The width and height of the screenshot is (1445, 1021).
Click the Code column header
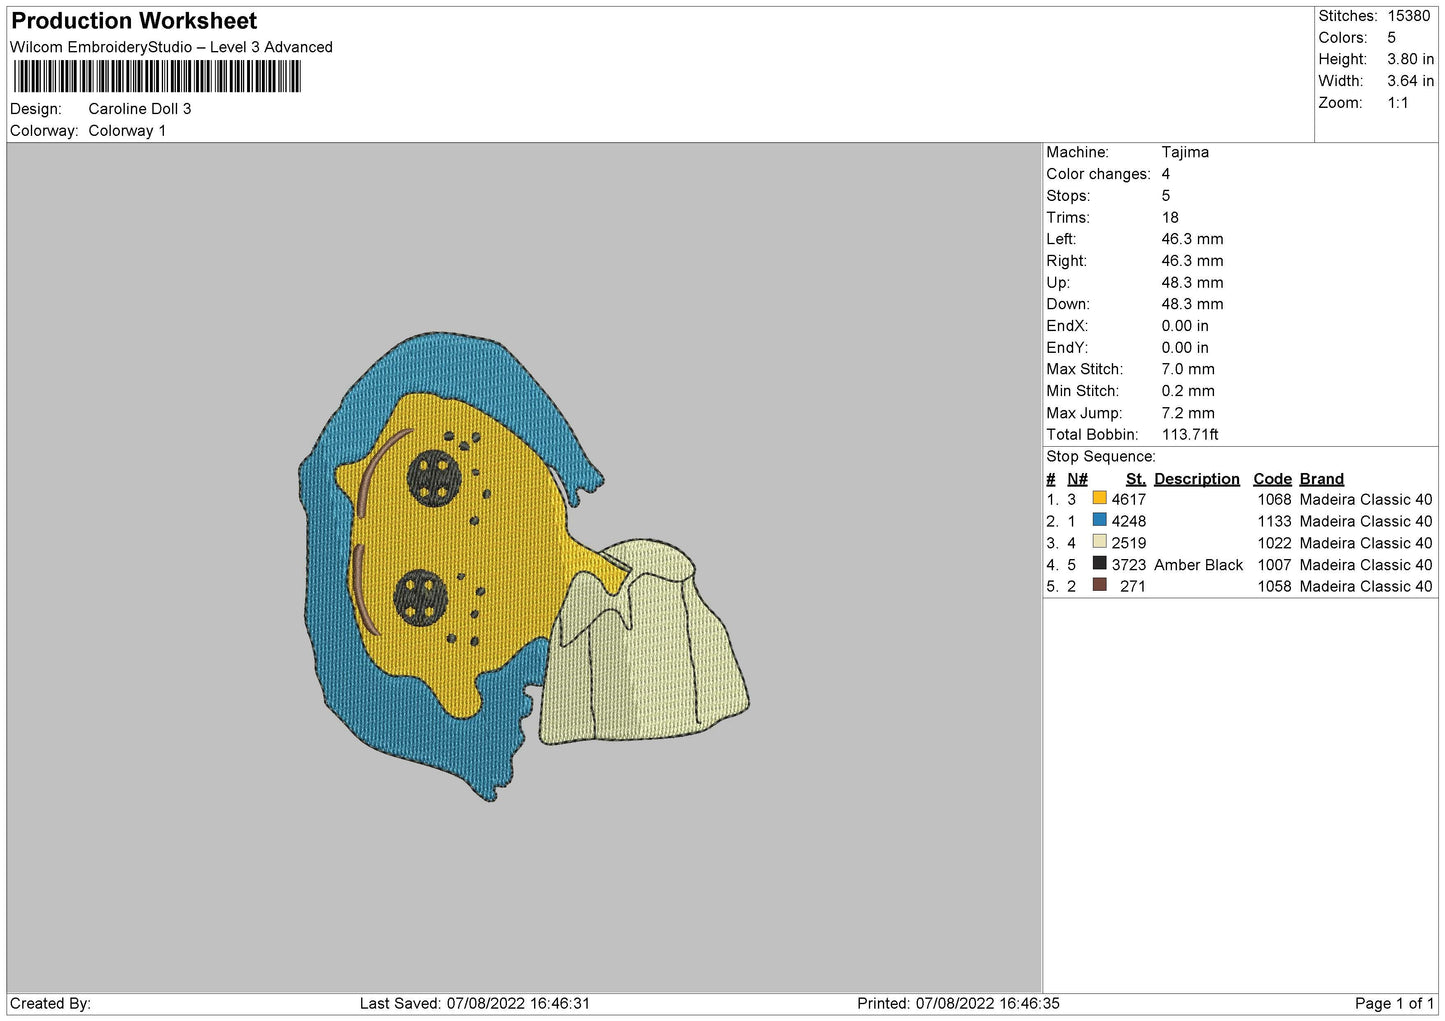point(1272,479)
